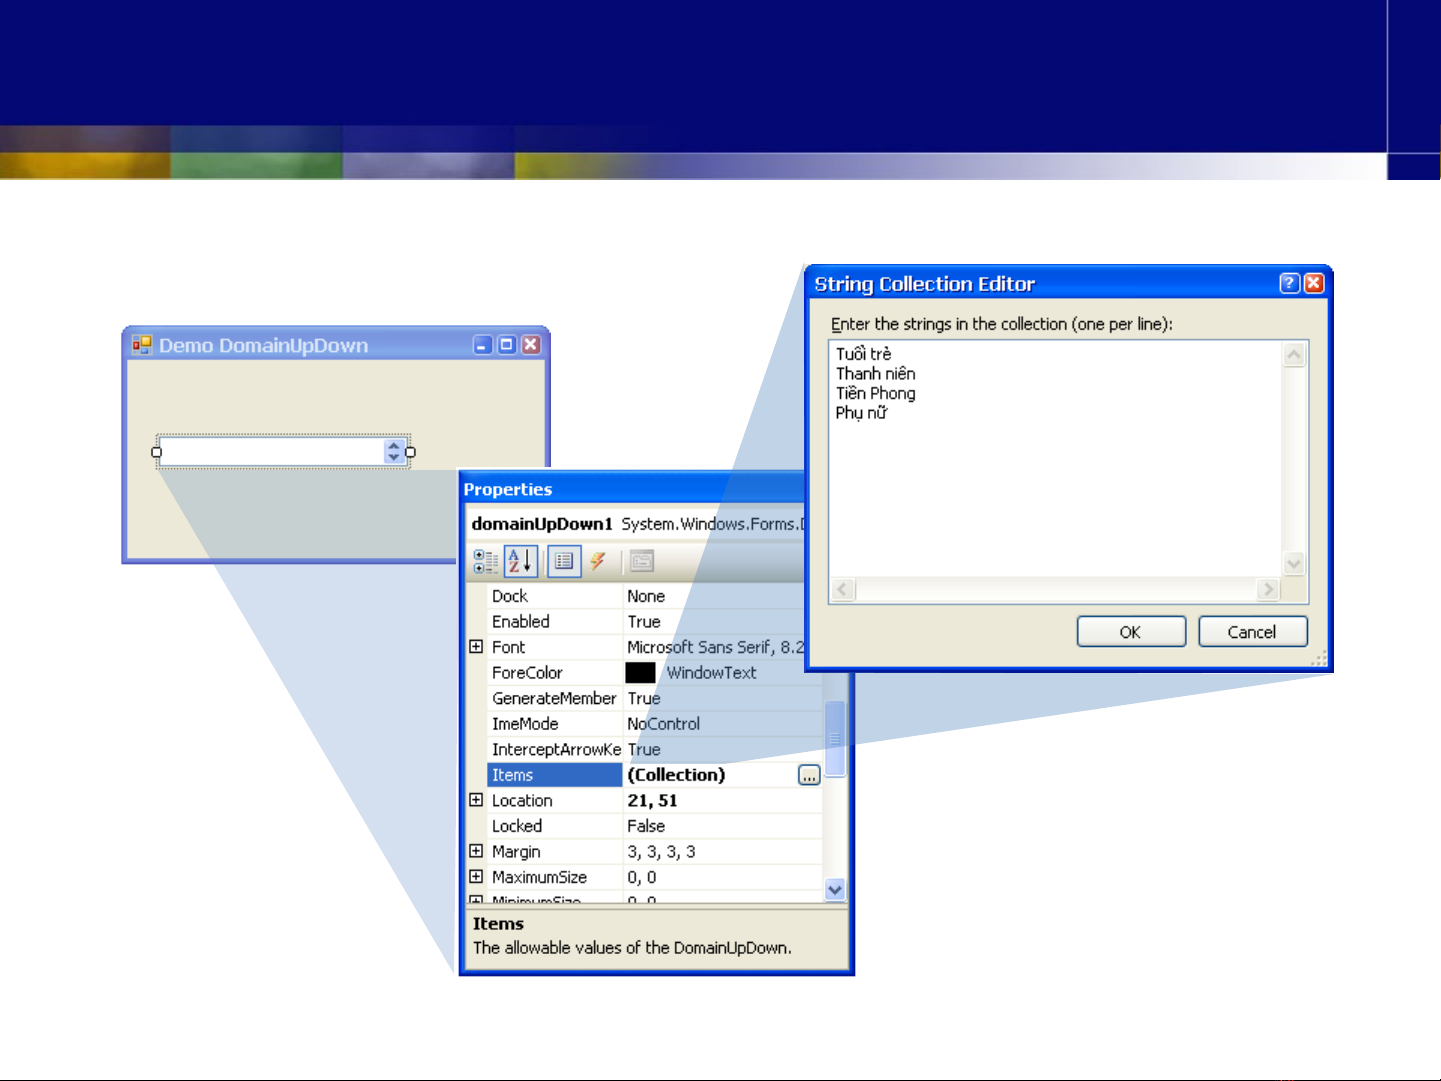This screenshot has width=1441, height=1081.
Task: Click the black ForeColor swatch
Action: 640,673
